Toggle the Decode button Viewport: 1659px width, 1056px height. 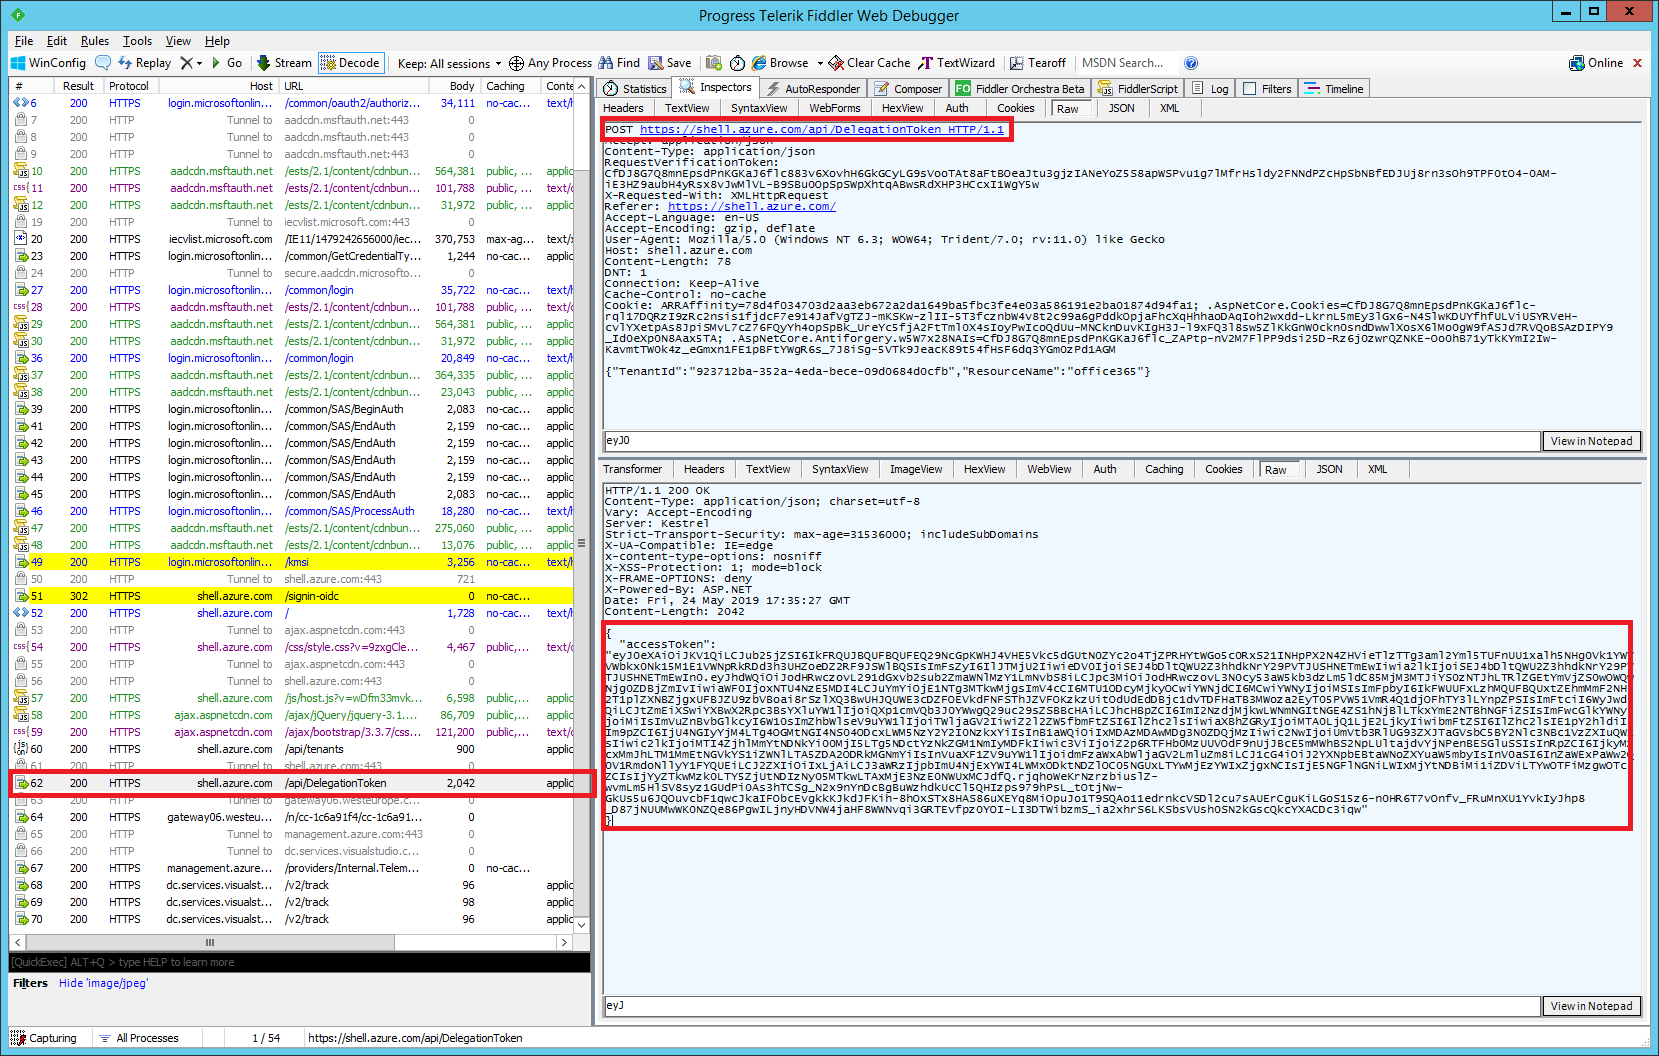(351, 63)
